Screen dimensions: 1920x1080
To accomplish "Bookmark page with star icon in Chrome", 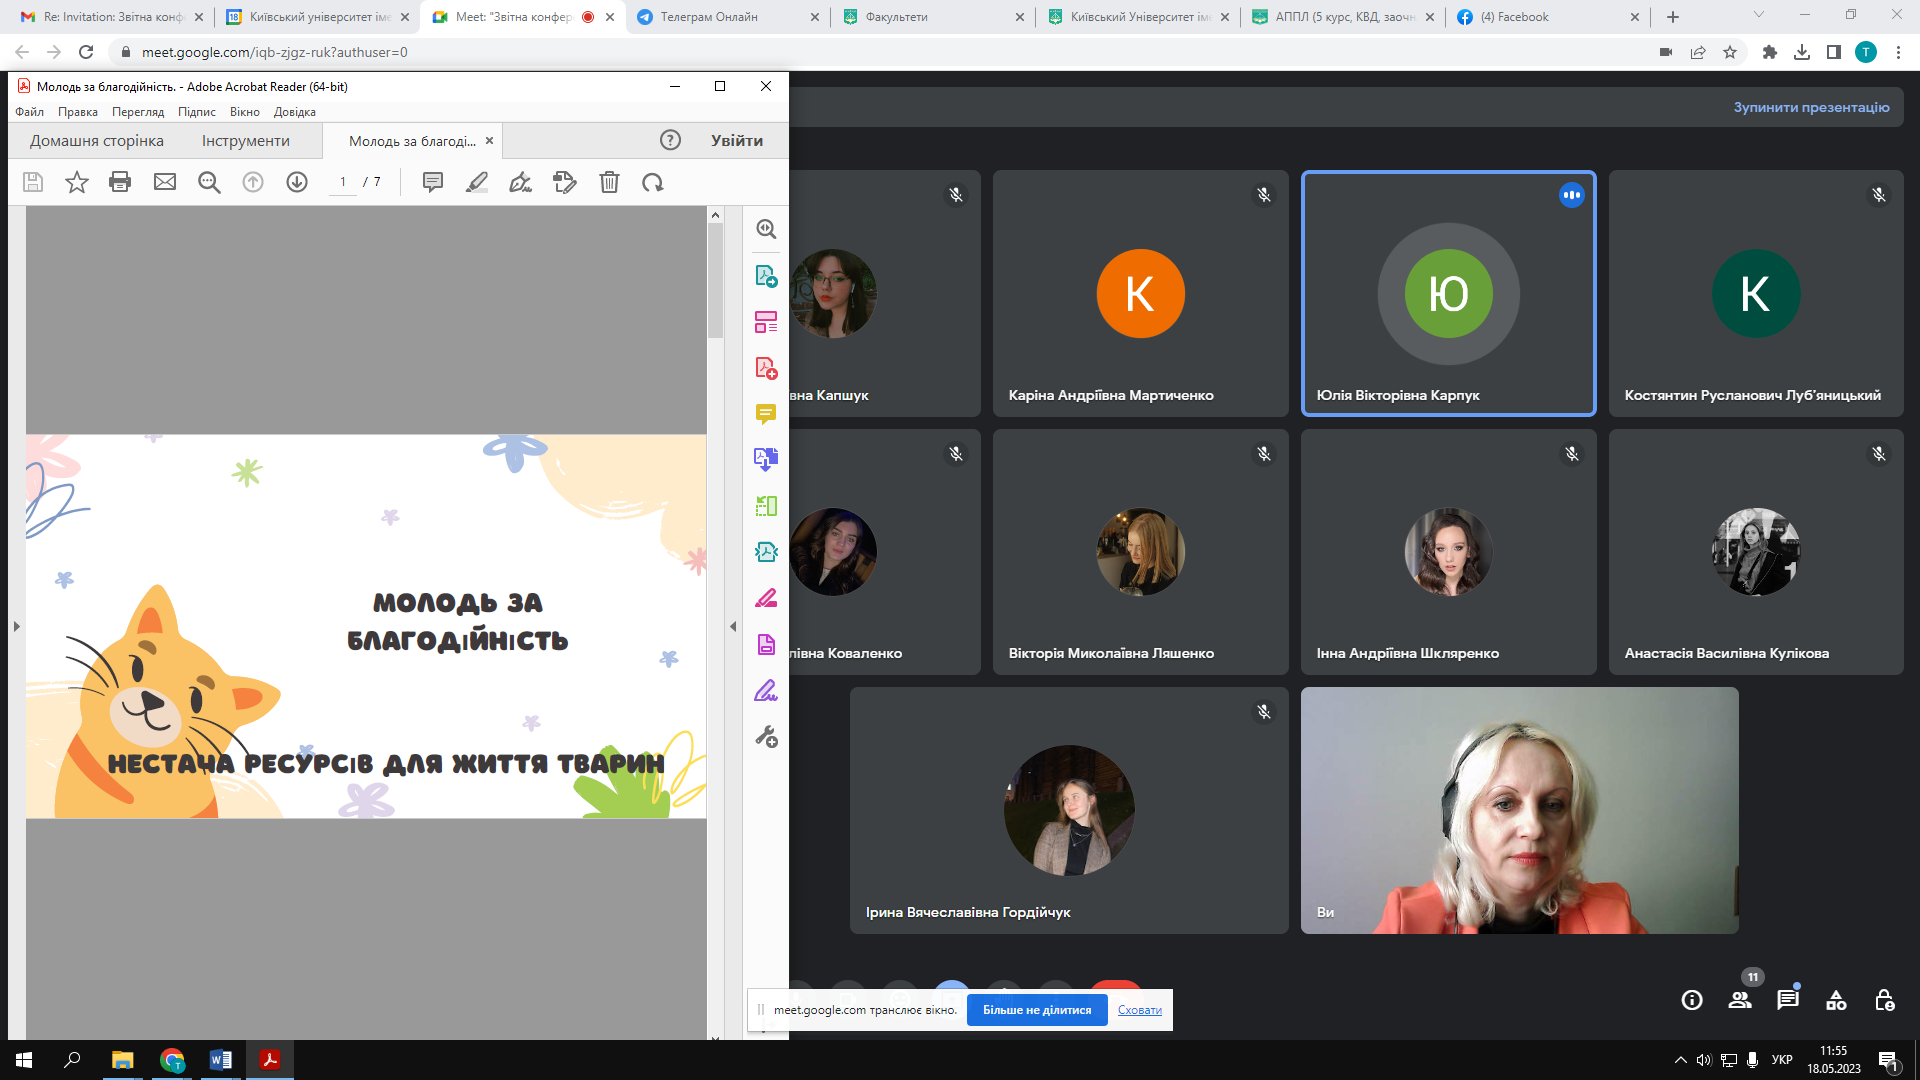I will (x=1730, y=52).
